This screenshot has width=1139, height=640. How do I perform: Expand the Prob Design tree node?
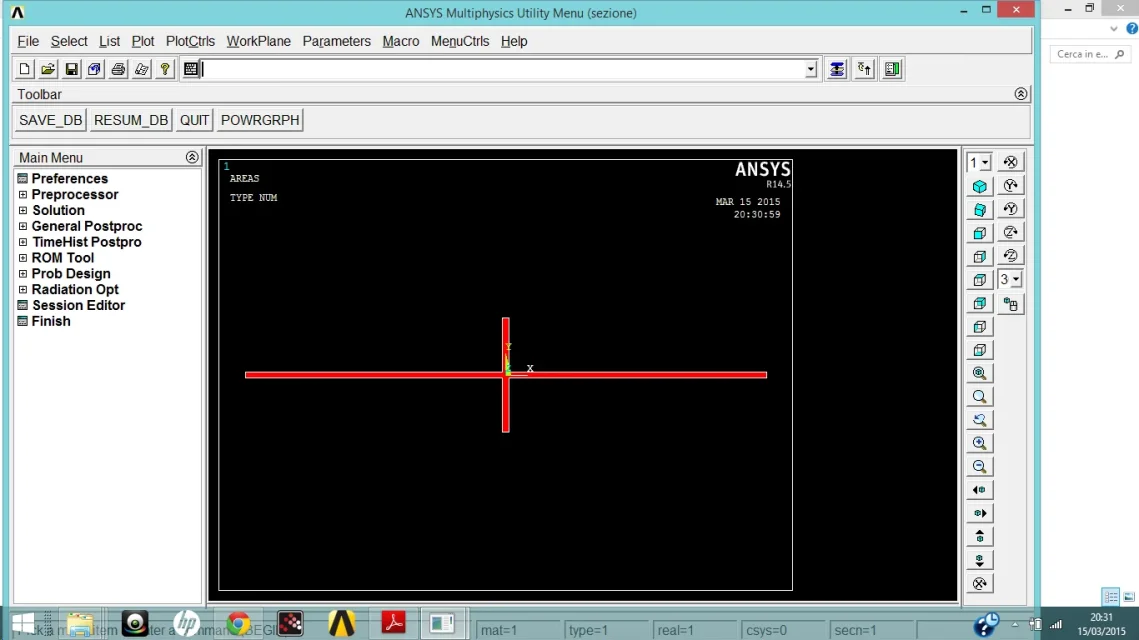23,274
